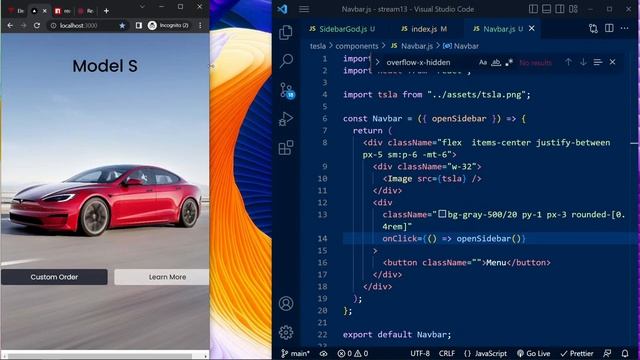
Task: Toggle primary side bar layout icon
Action: click(x=533, y=9)
